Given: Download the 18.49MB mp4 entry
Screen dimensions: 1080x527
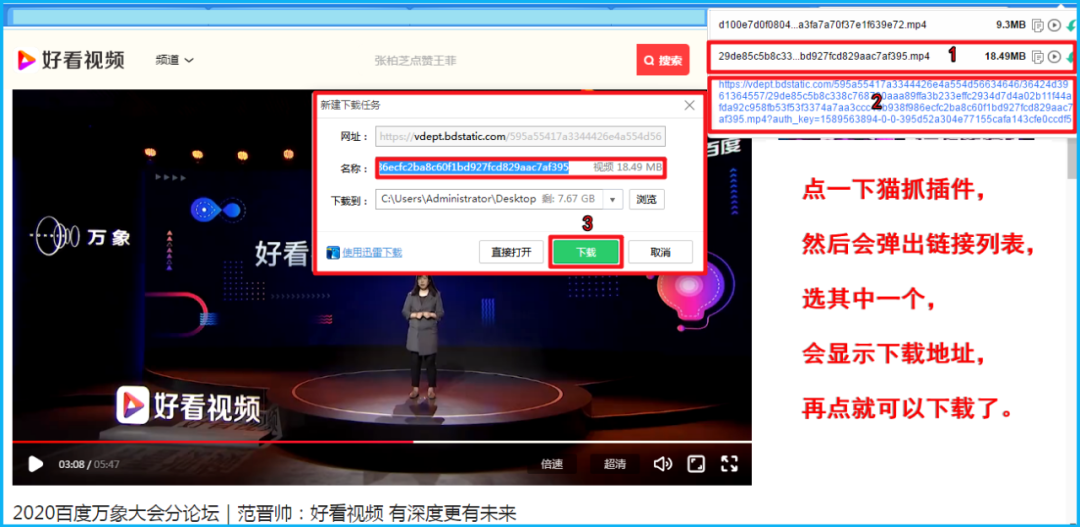Looking at the screenshot, I should point(1070,57).
